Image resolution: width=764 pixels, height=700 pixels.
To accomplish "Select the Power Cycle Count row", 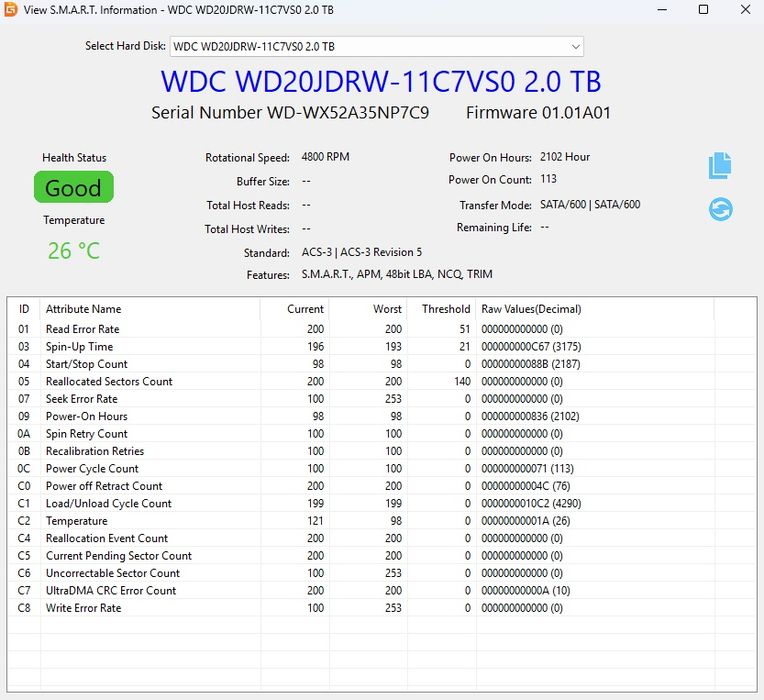I will pos(382,469).
